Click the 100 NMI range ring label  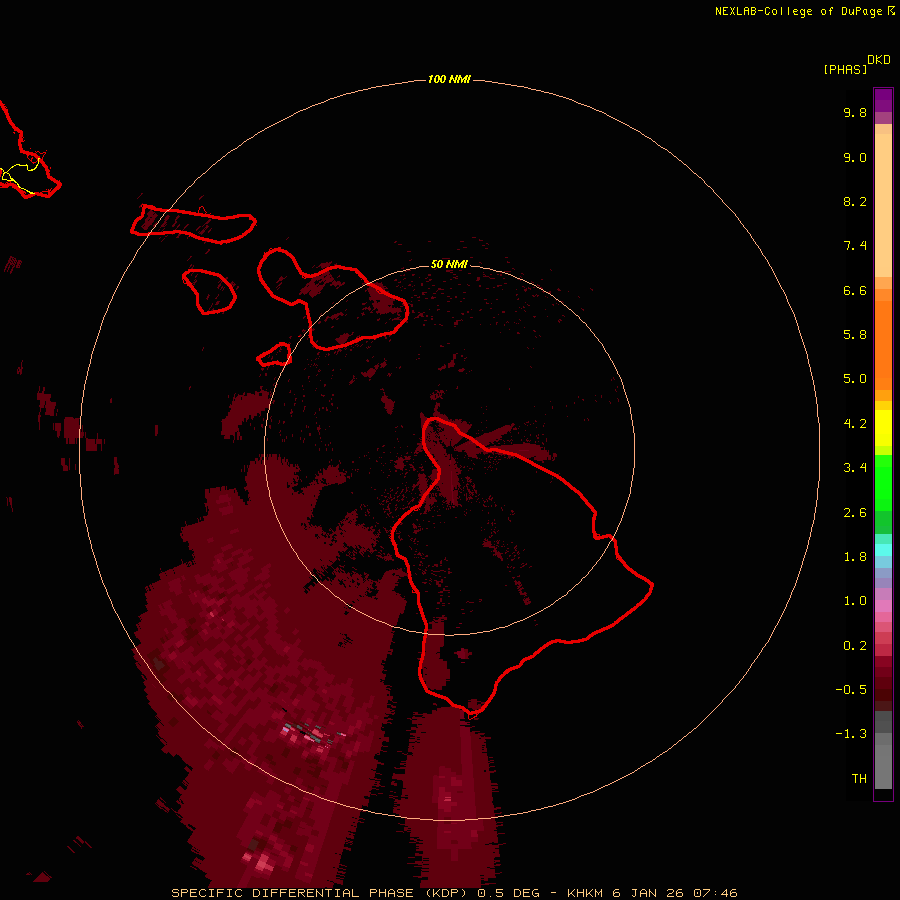click(x=449, y=79)
